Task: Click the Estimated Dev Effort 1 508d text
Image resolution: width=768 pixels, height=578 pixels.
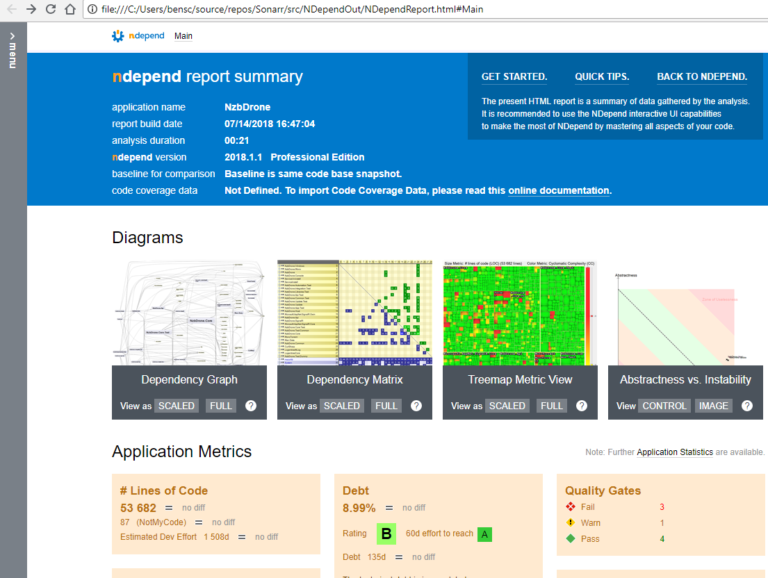Action: pos(174,537)
